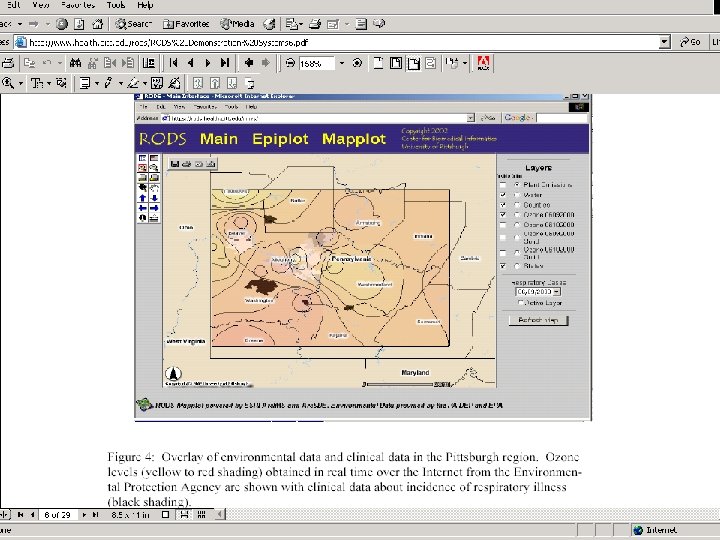The image size is (720, 540).
Task: Click the Media toolbar button
Action: [236, 23]
